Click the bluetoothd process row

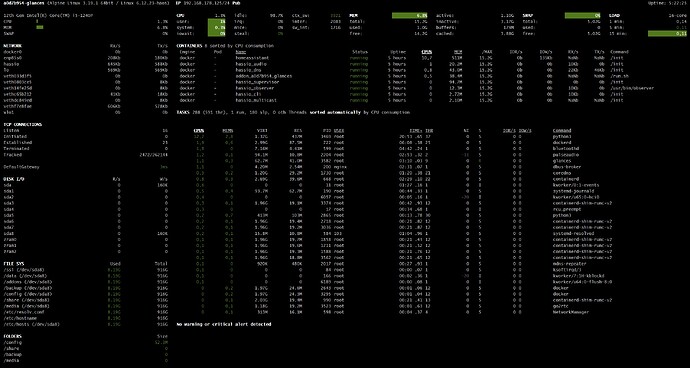tap(403, 148)
